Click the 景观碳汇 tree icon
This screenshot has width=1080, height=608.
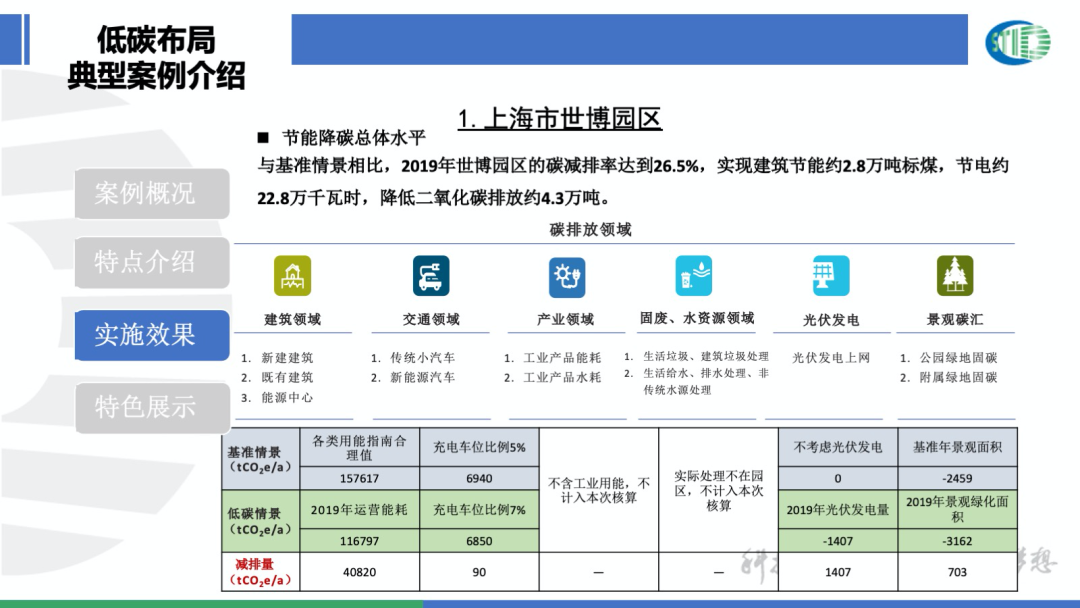pos(955,276)
